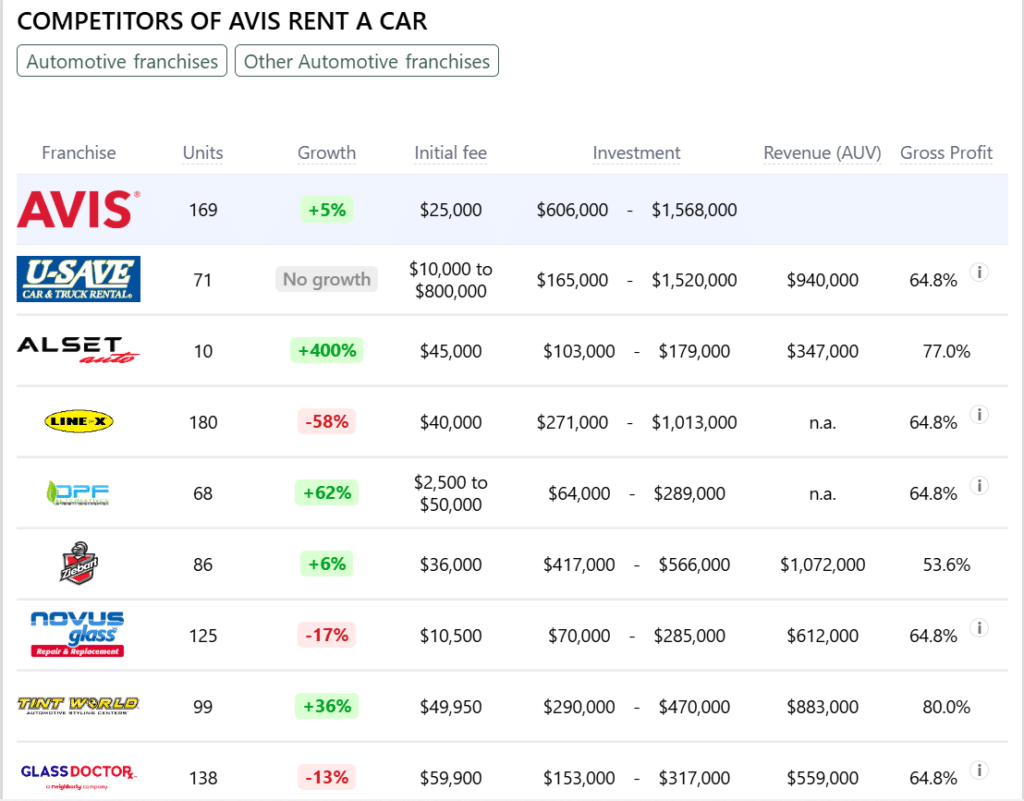Click the Units column header
This screenshot has height=801, width=1024.
pos(203,153)
